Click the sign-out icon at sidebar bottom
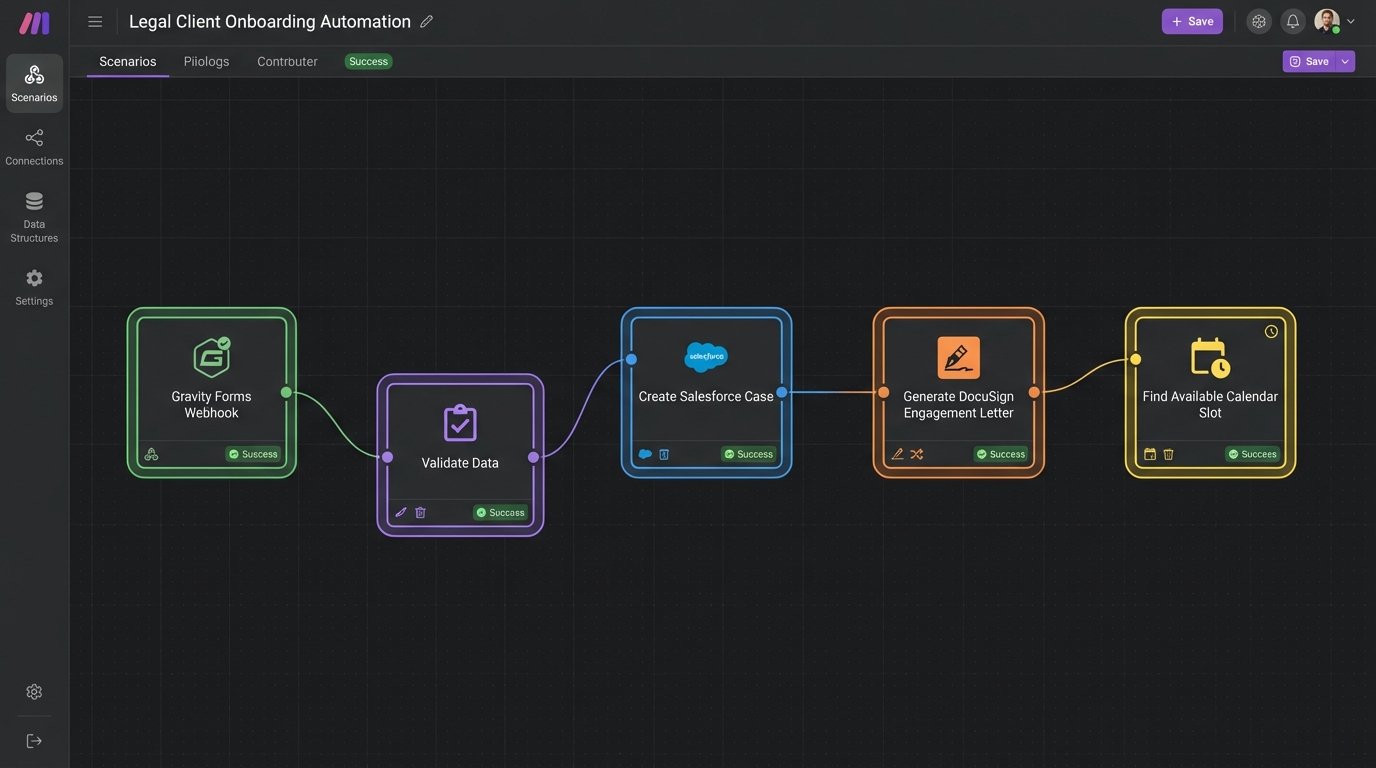This screenshot has width=1376, height=768. 34,741
